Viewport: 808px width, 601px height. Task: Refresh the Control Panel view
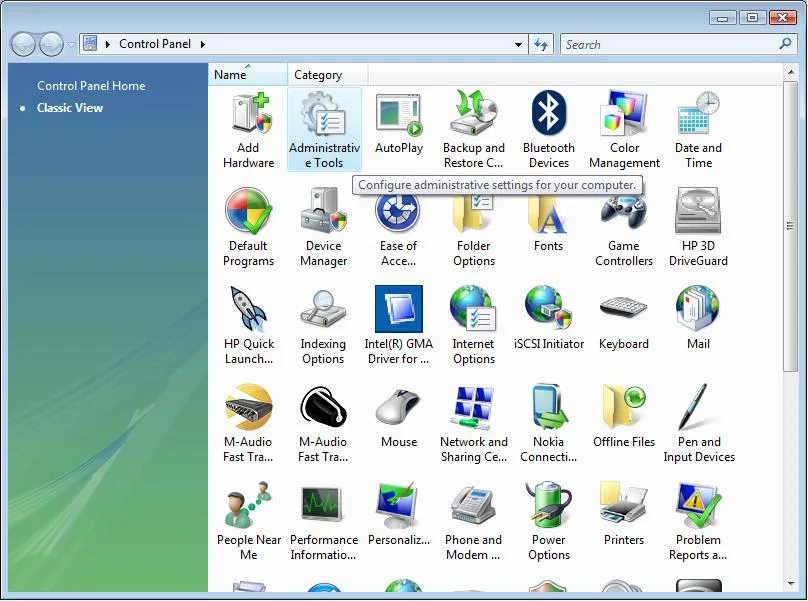[541, 45]
